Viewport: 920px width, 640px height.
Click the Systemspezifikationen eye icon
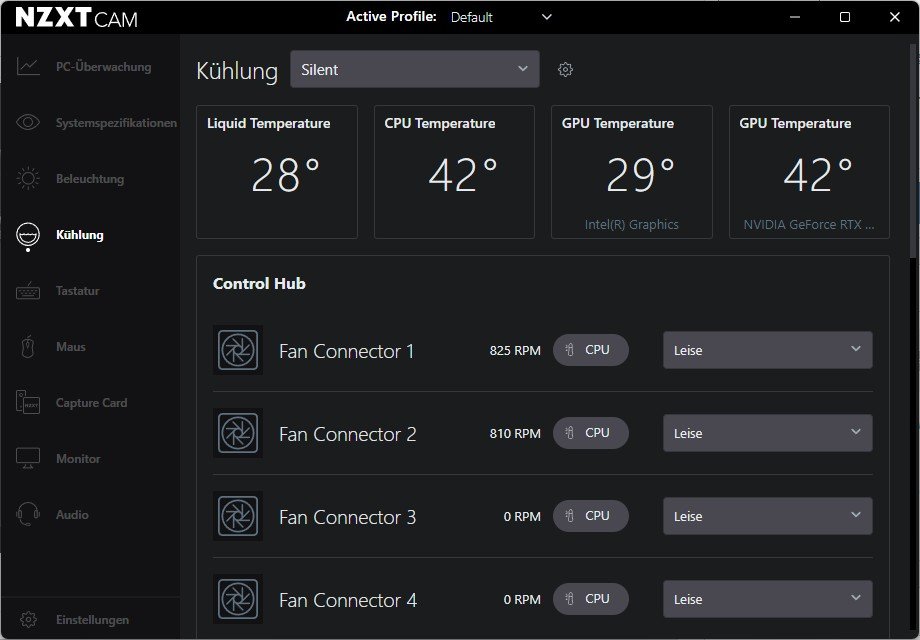coord(28,122)
